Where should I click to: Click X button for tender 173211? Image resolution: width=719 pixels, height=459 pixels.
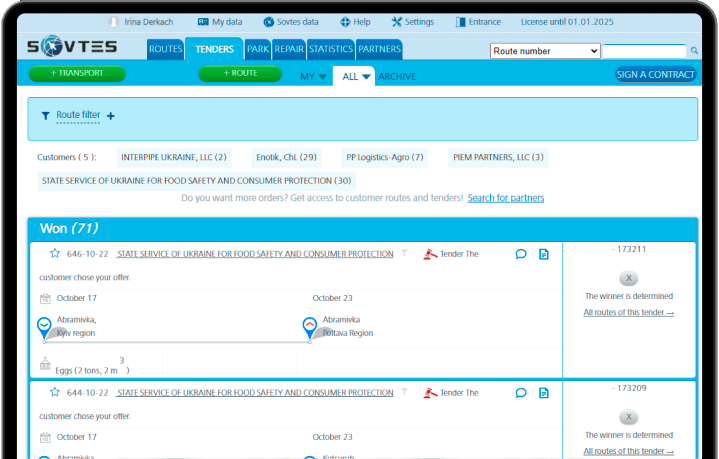click(x=629, y=278)
